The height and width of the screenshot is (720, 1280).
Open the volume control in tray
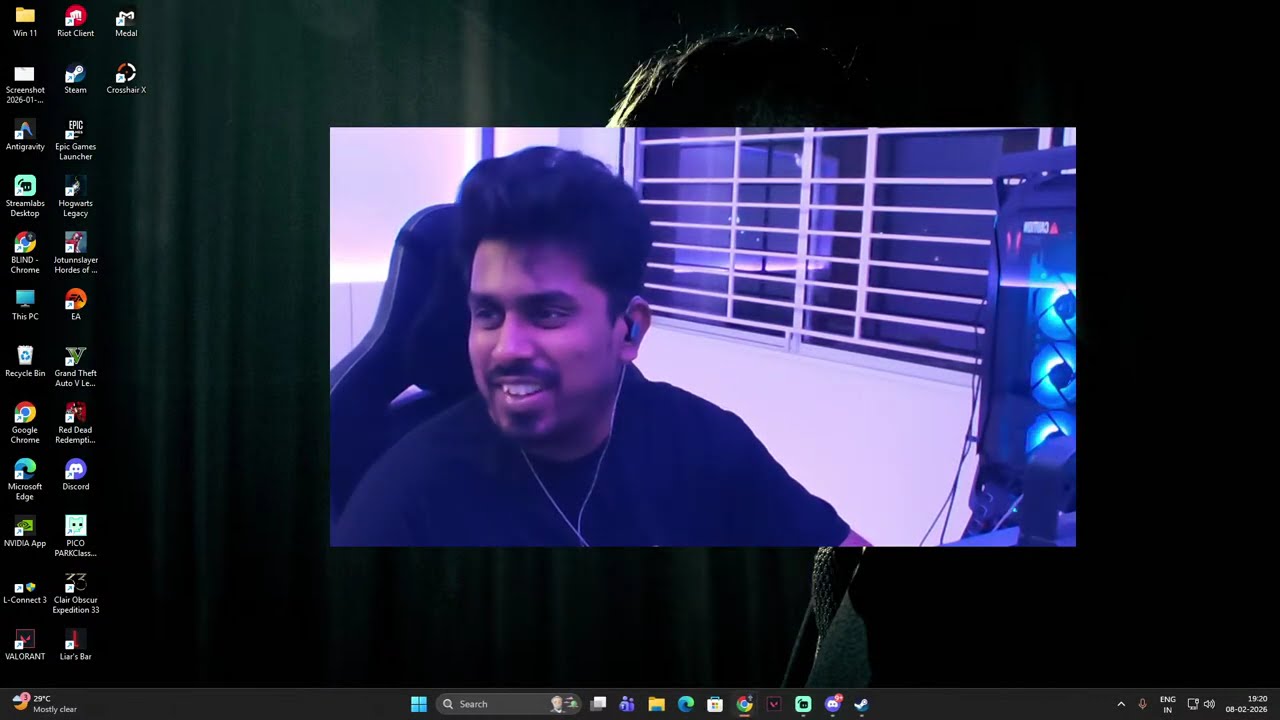click(1210, 704)
